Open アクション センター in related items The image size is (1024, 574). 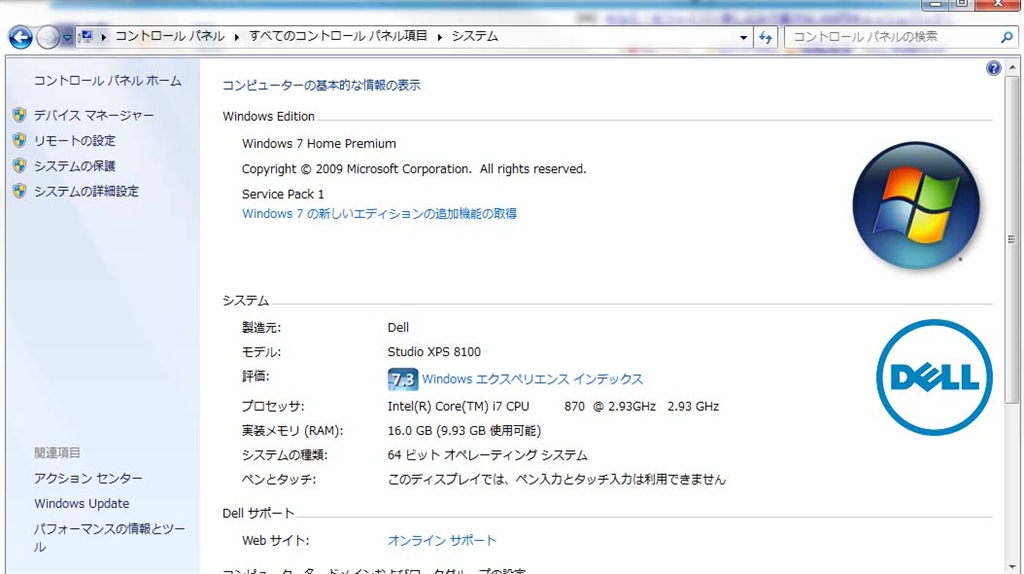(88, 479)
